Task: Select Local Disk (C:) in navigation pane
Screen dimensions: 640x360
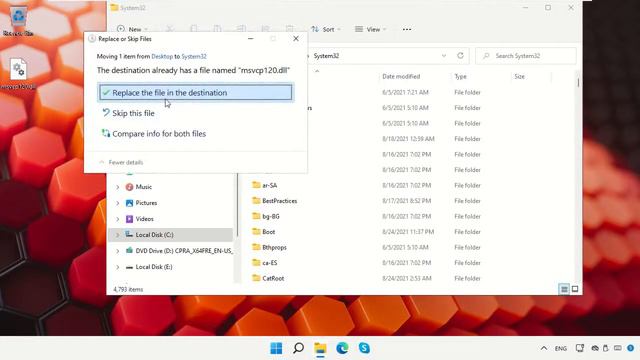Action: click(149, 235)
